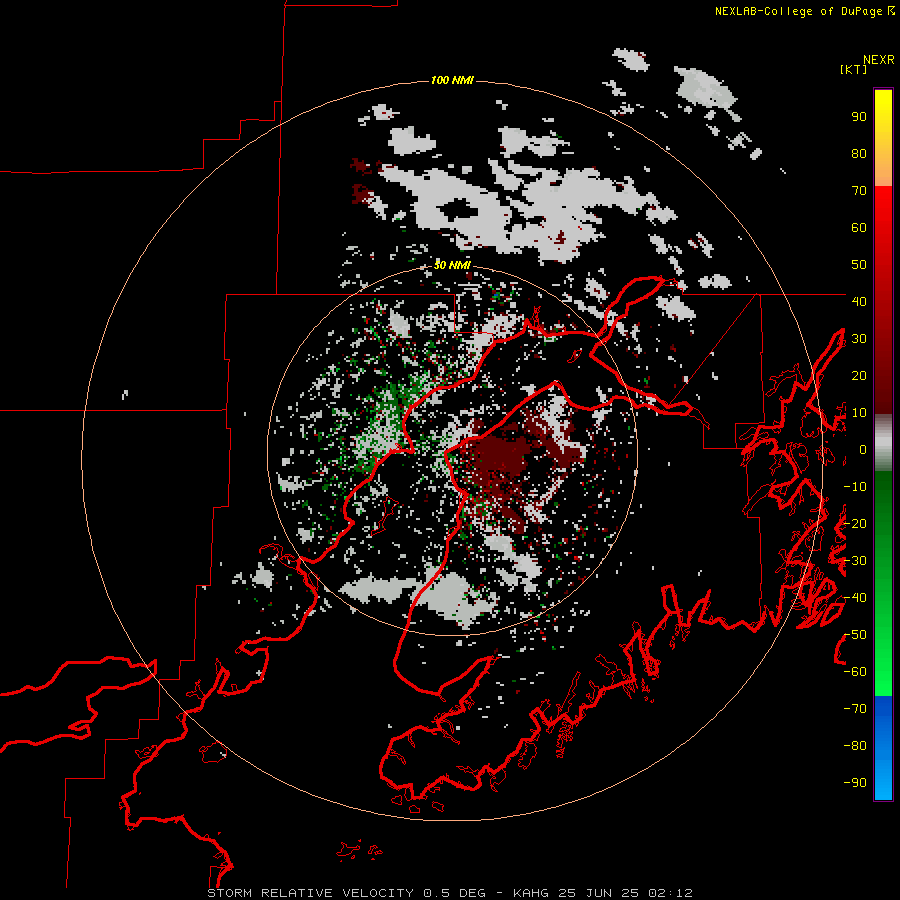This screenshot has width=900, height=900.
Task: Click the -90 value on velocity scale
Action: 855,783
